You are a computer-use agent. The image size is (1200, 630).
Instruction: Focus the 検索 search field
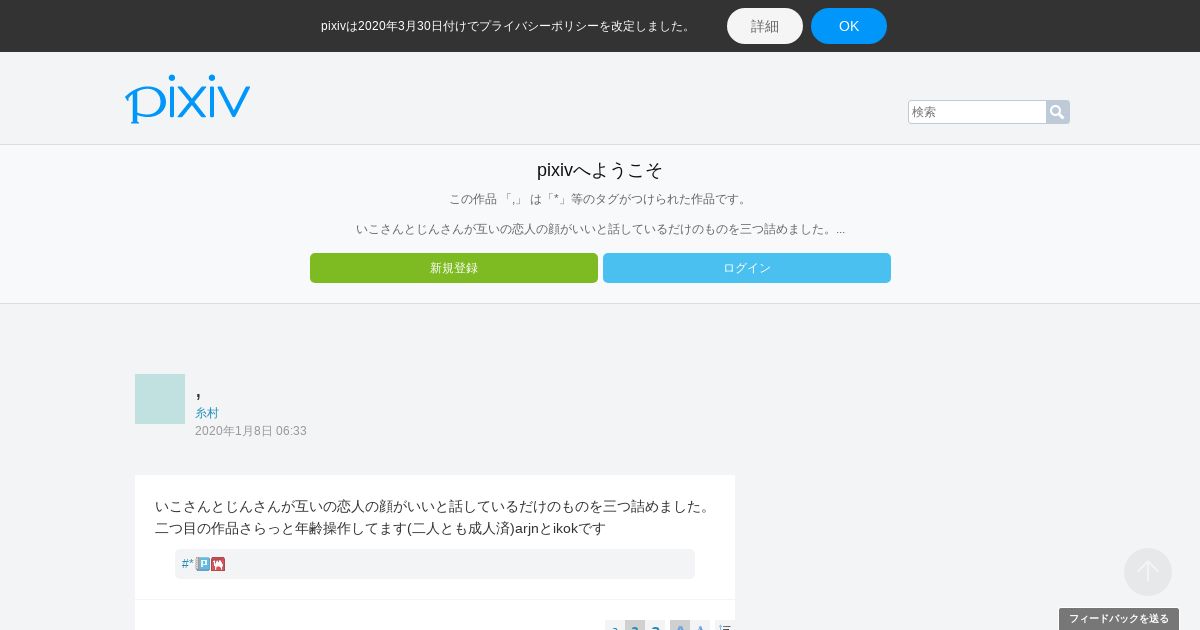tap(977, 112)
